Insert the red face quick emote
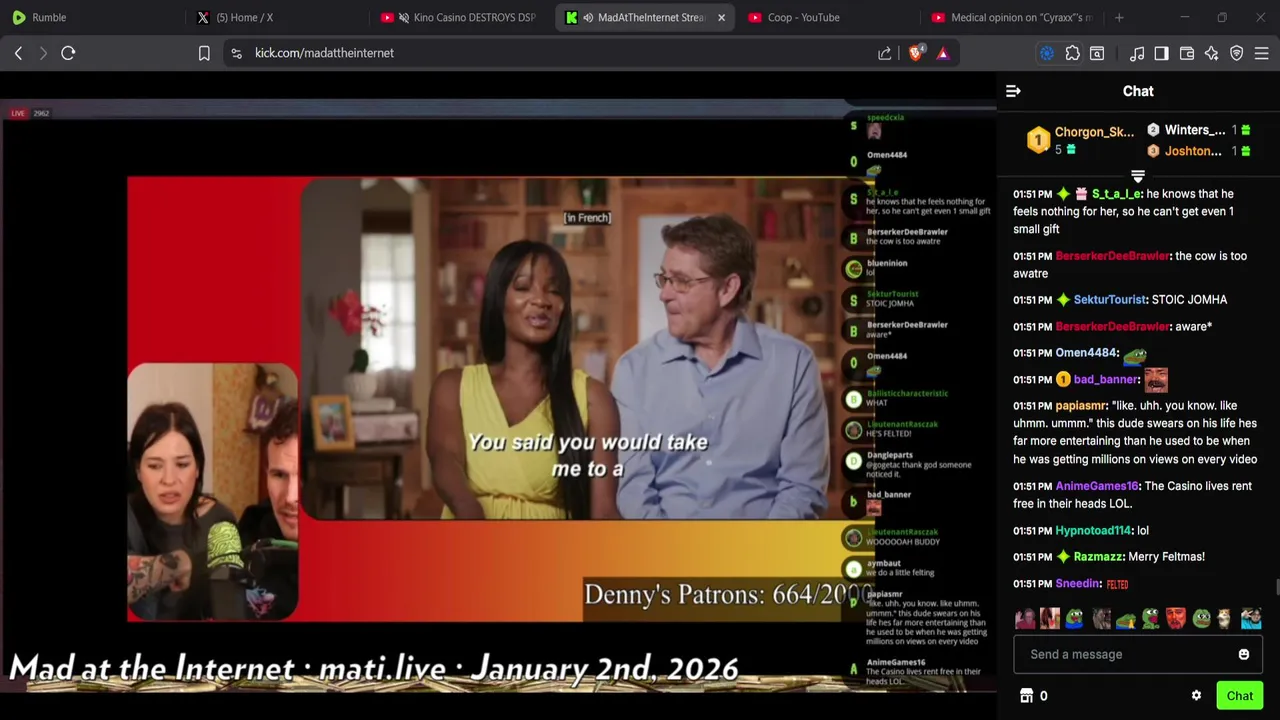The image size is (1280, 720). click(x=1176, y=619)
